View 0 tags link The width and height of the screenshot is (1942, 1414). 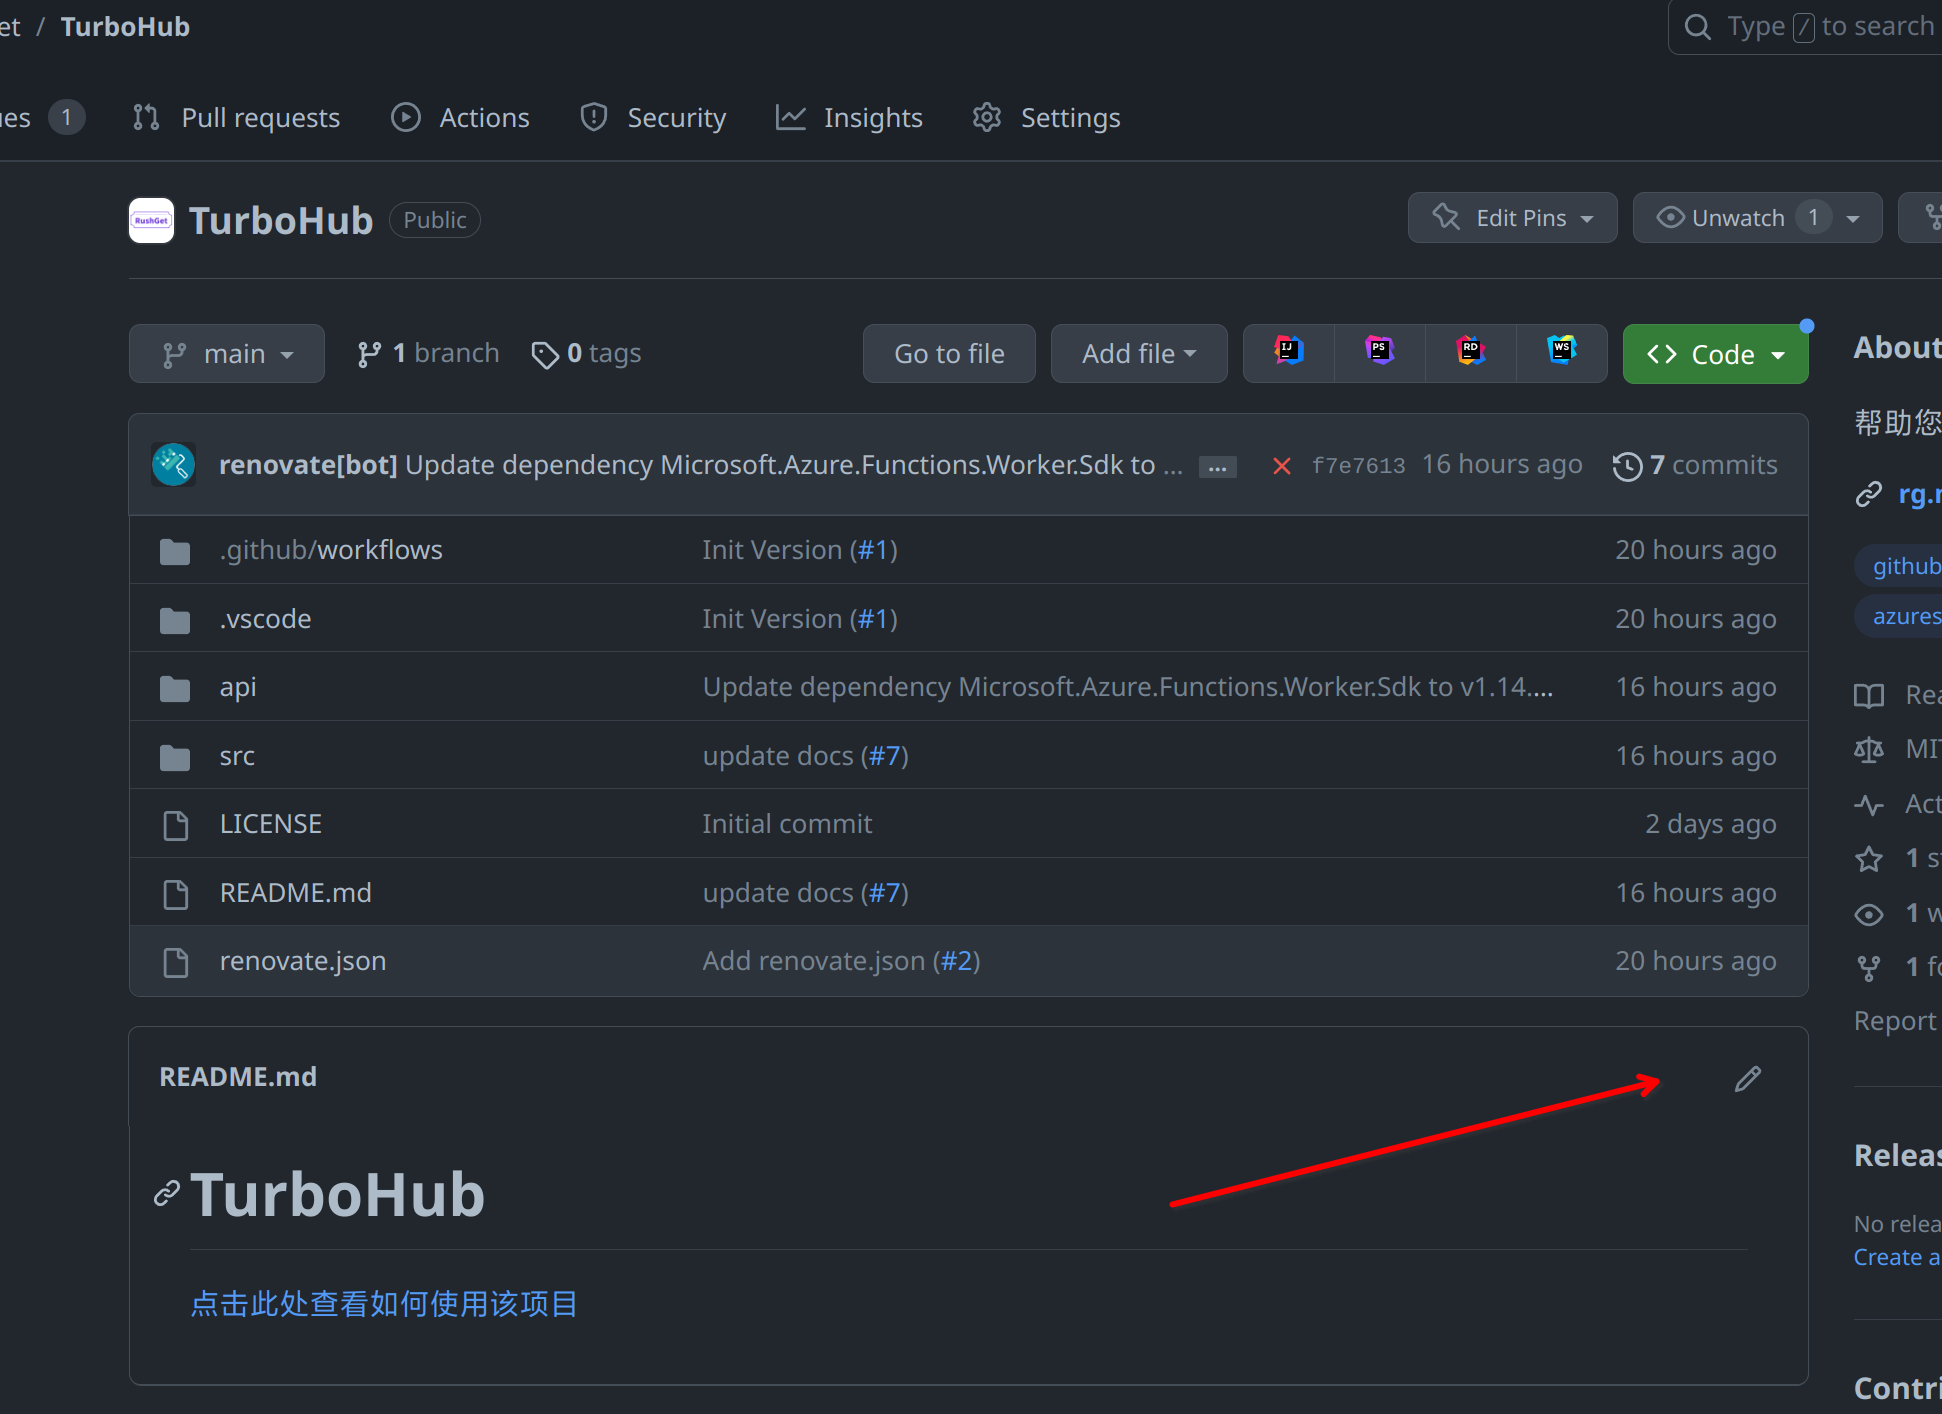(586, 354)
